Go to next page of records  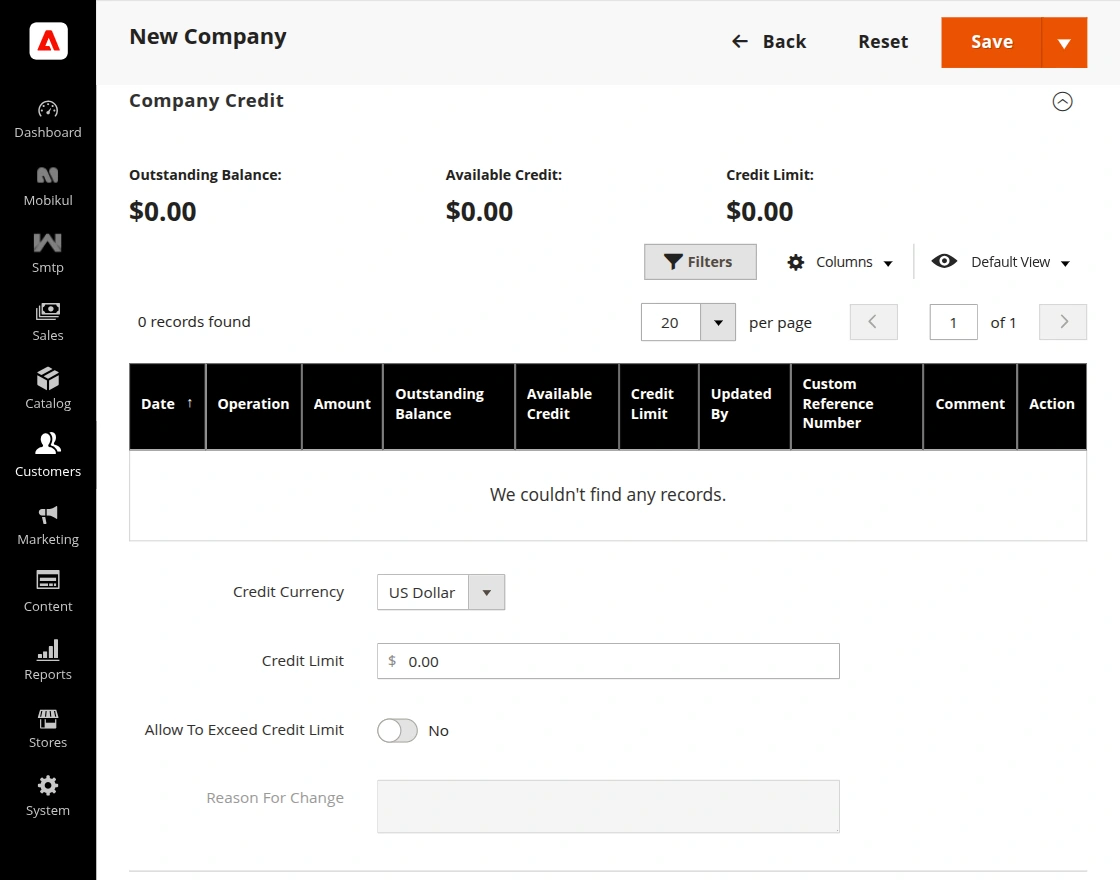1063,322
